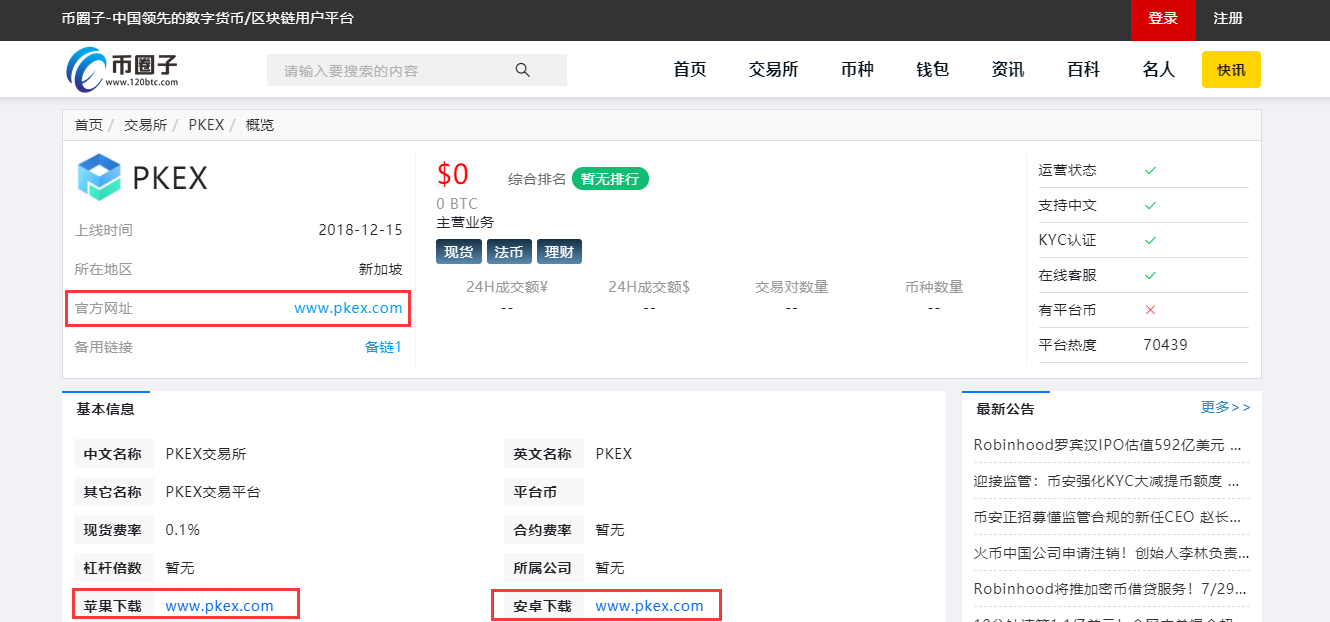Click the green check beside KYC认证
This screenshot has width=1330, height=622.
pos(1150,240)
